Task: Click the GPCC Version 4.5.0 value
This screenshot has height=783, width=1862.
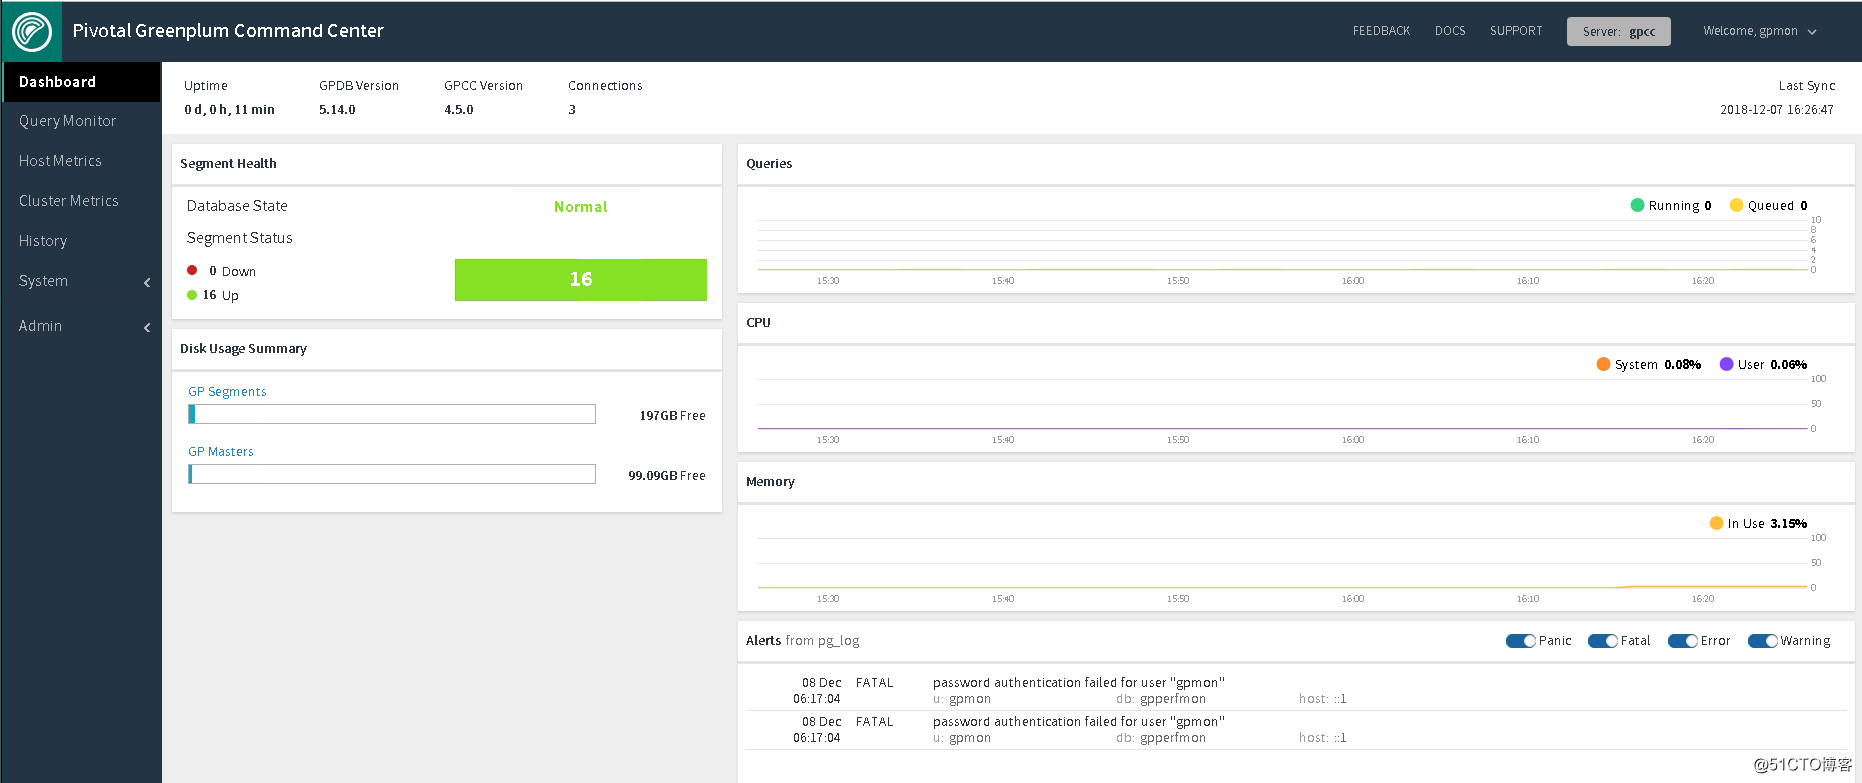Action: (x=459, y=110)
